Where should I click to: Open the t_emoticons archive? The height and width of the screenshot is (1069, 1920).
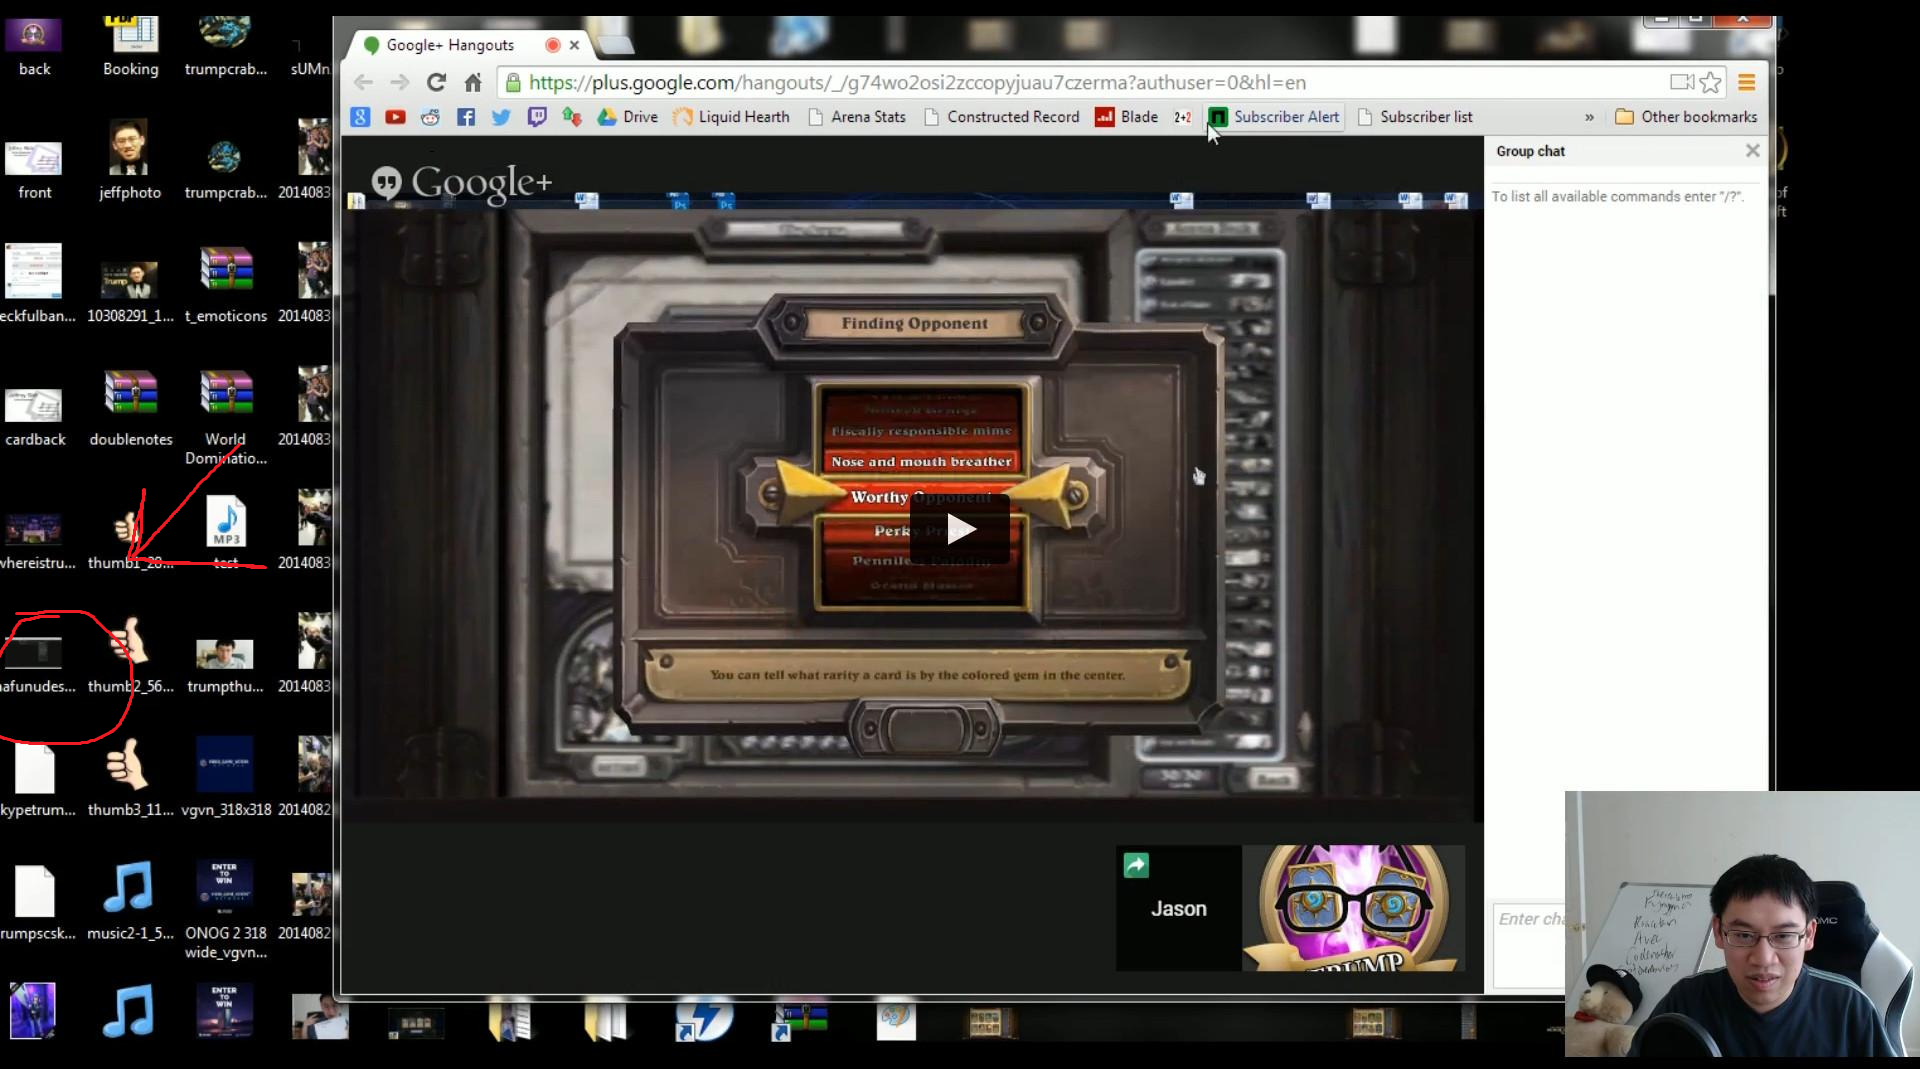(226, 285)
